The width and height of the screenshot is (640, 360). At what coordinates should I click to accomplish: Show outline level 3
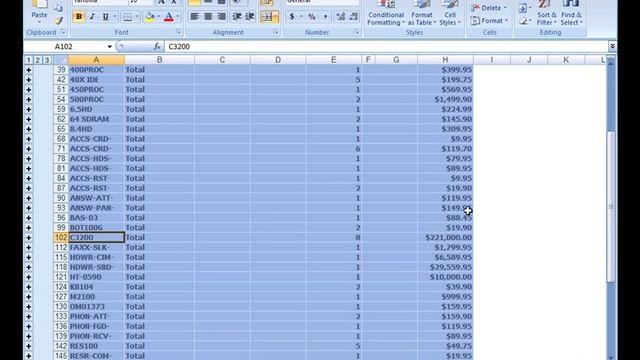(x=47, y=60)
